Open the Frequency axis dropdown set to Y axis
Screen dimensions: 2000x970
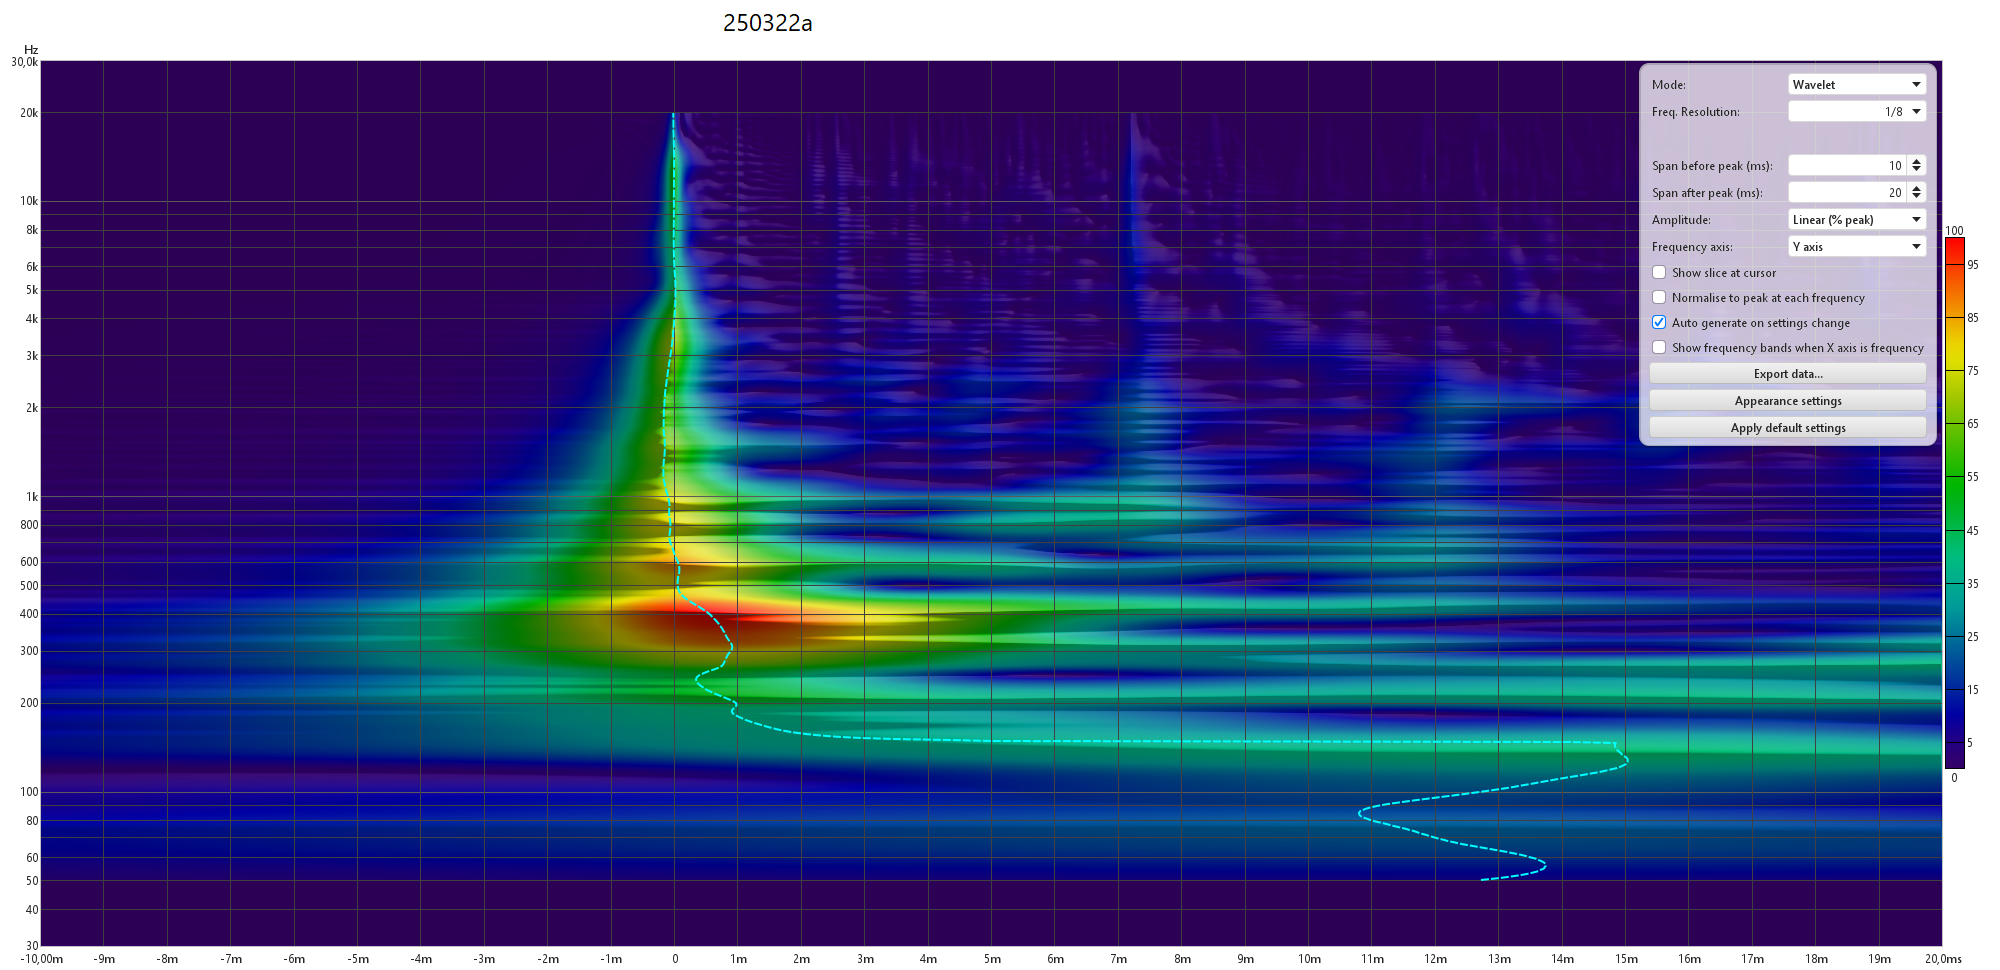(x=1856, y=247)
